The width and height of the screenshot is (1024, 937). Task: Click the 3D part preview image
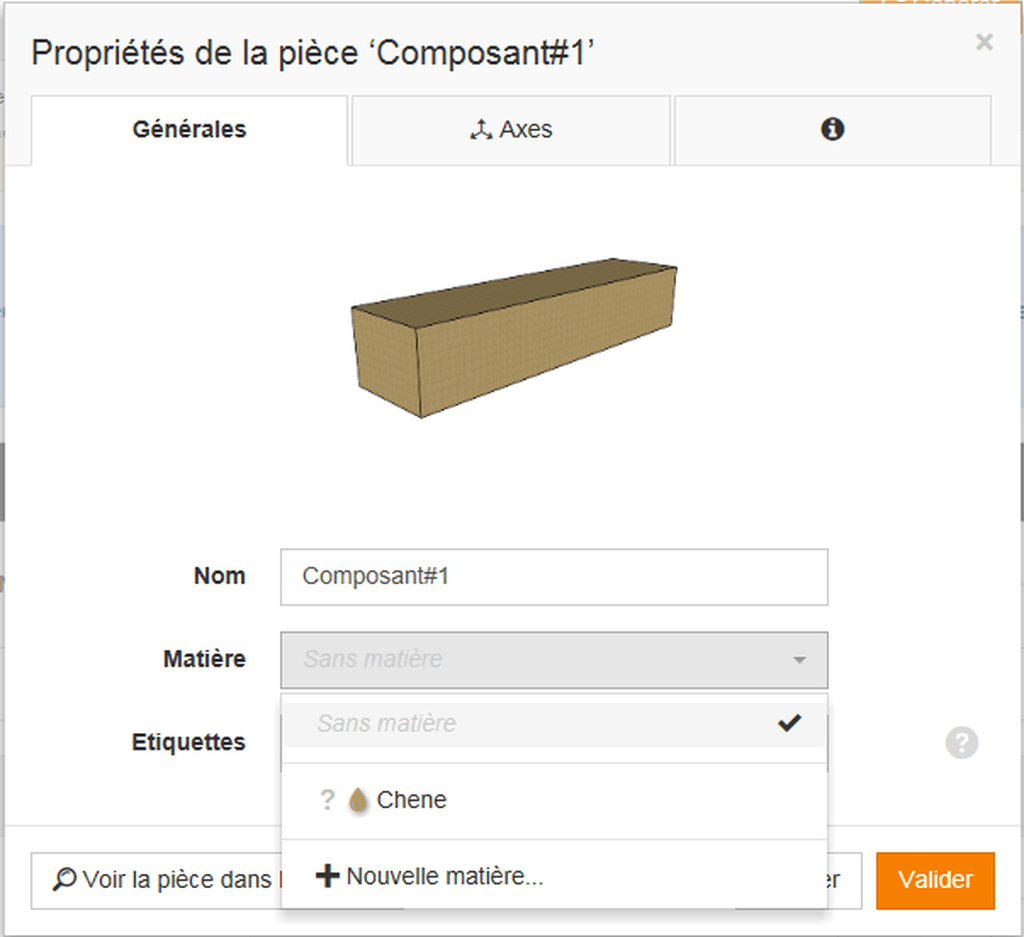point(514,335)
